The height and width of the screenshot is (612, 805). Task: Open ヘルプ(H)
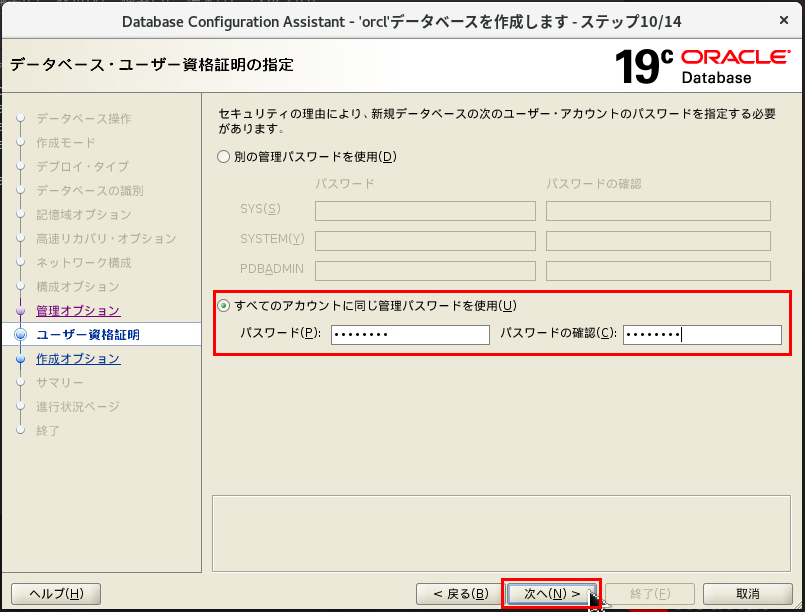pos(55,592)
